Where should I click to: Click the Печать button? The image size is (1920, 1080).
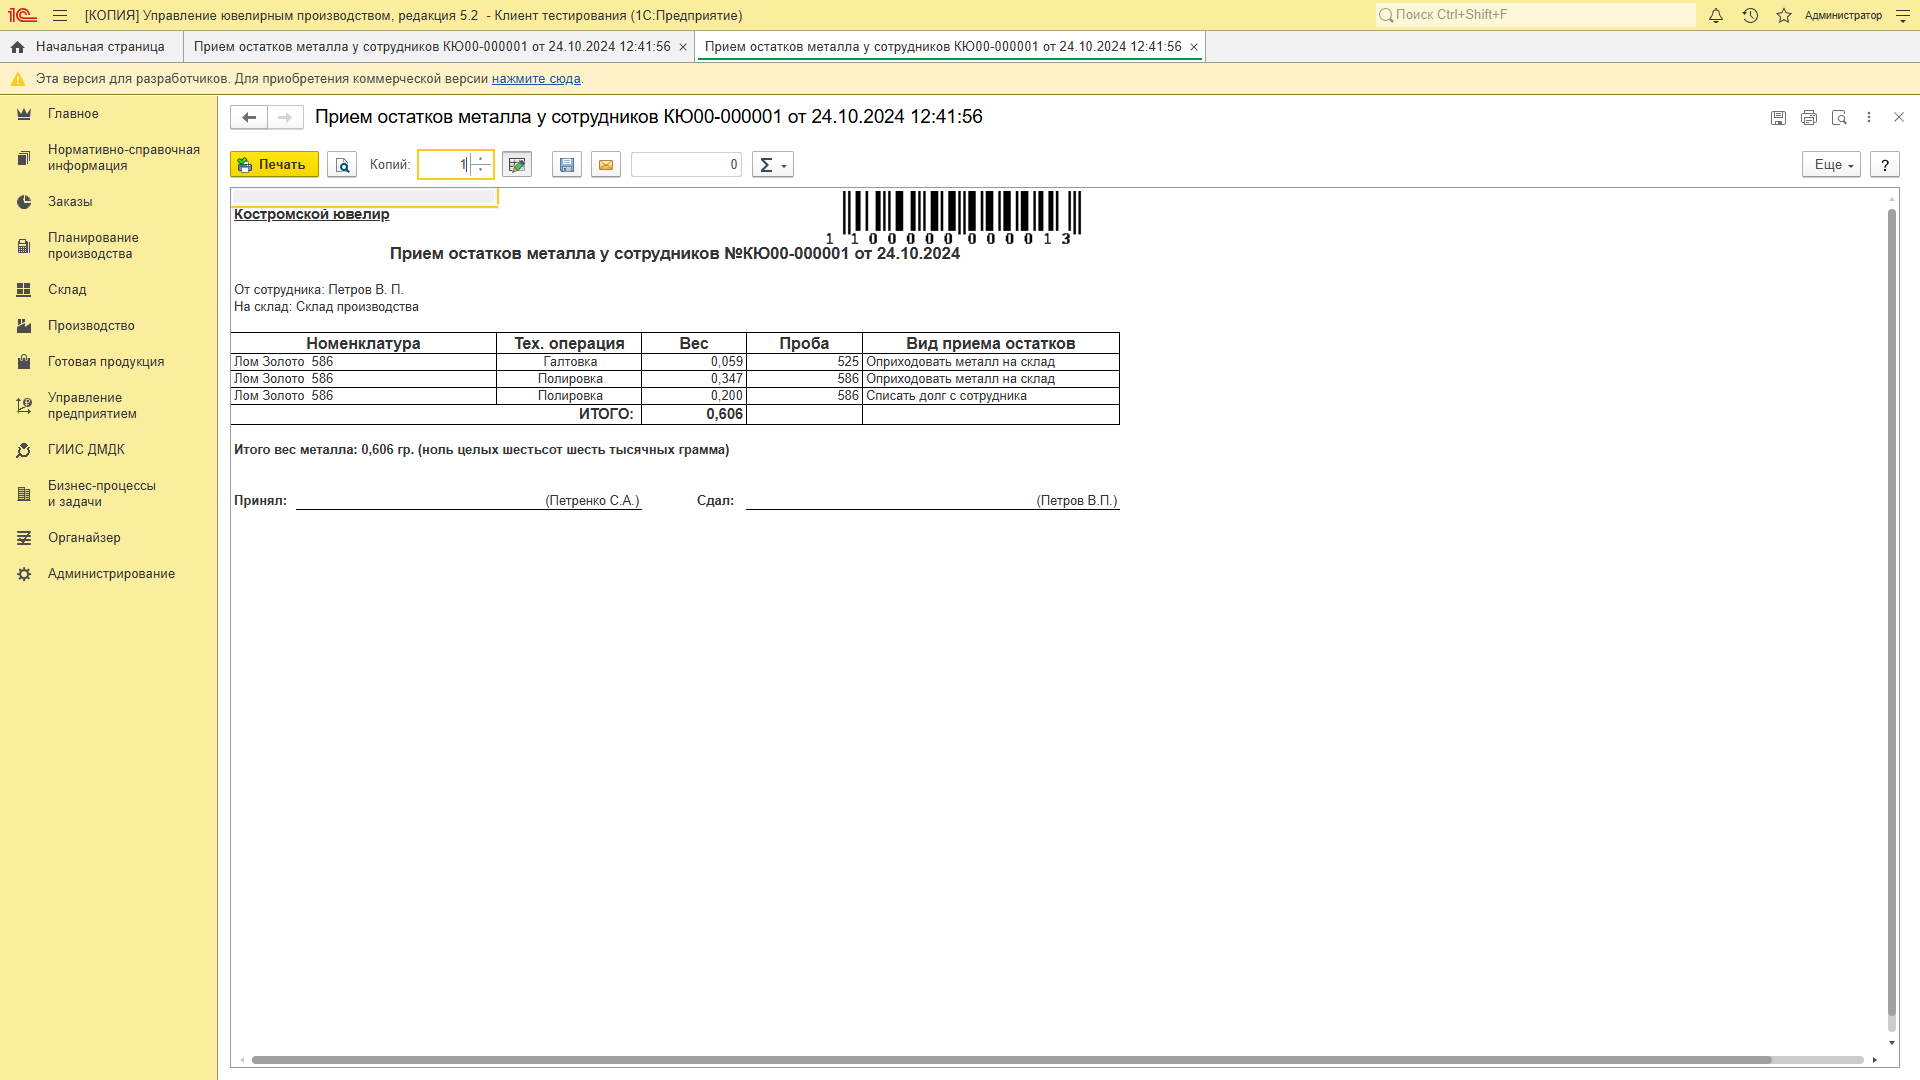[x=274, y=165]
